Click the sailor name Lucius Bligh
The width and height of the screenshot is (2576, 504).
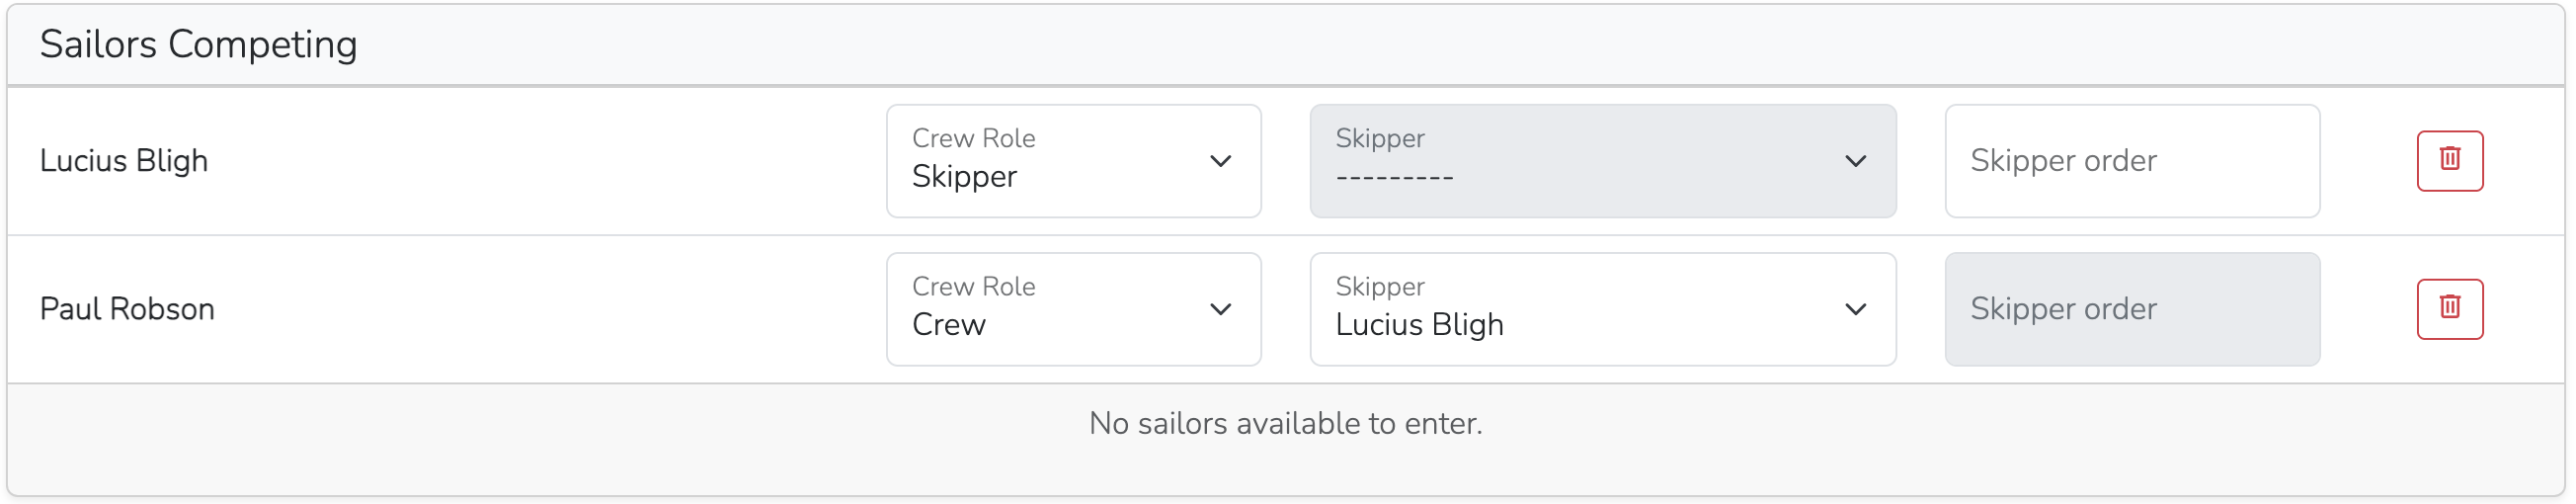pyautogui.click(x=124, y=161)
